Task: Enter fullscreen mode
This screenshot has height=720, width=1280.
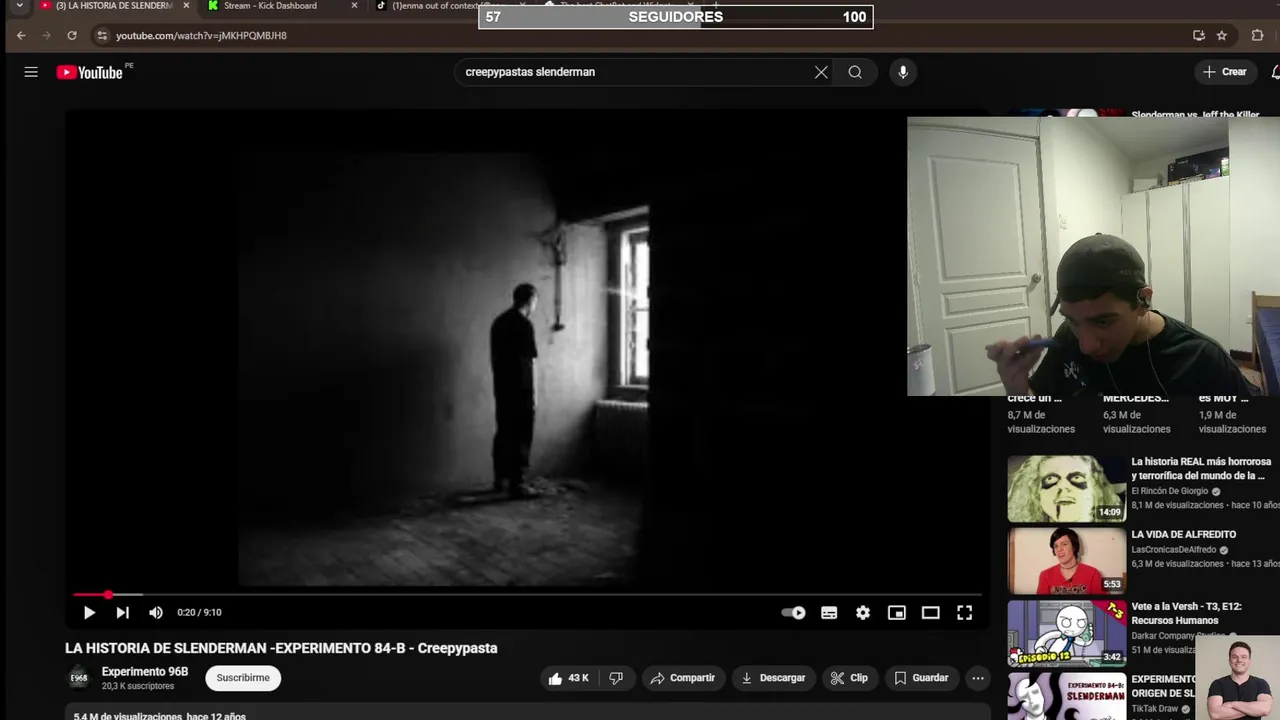Action: point(964,613)
